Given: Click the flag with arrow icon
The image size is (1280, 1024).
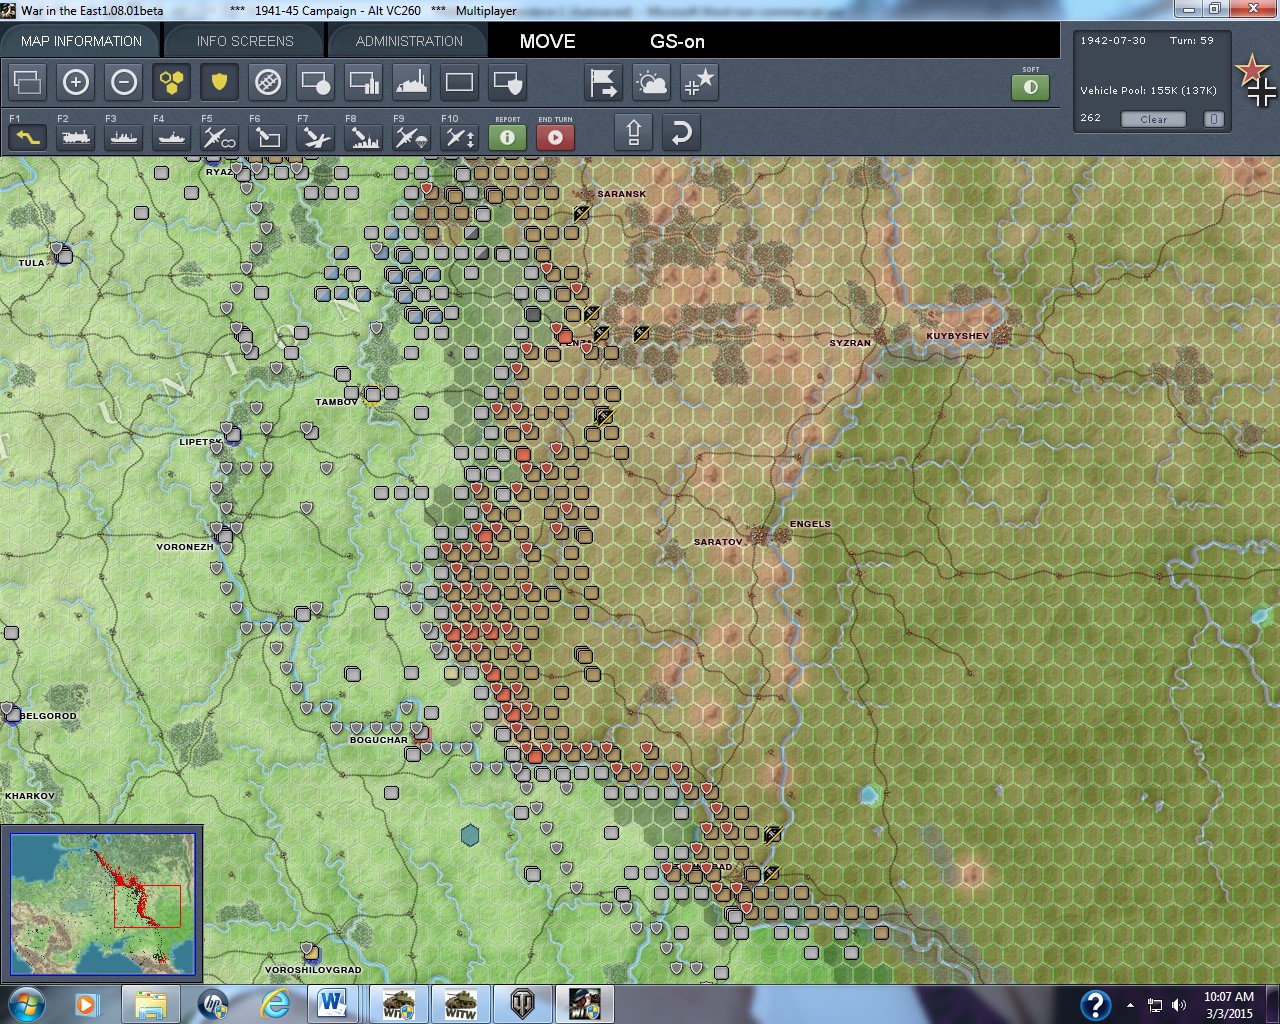Looking at the screenshot, I should [x=604, y=82].
